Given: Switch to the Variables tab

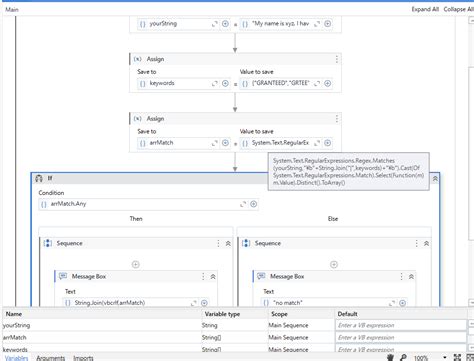Looking at the screenshot, I should [x=16, y=358].
